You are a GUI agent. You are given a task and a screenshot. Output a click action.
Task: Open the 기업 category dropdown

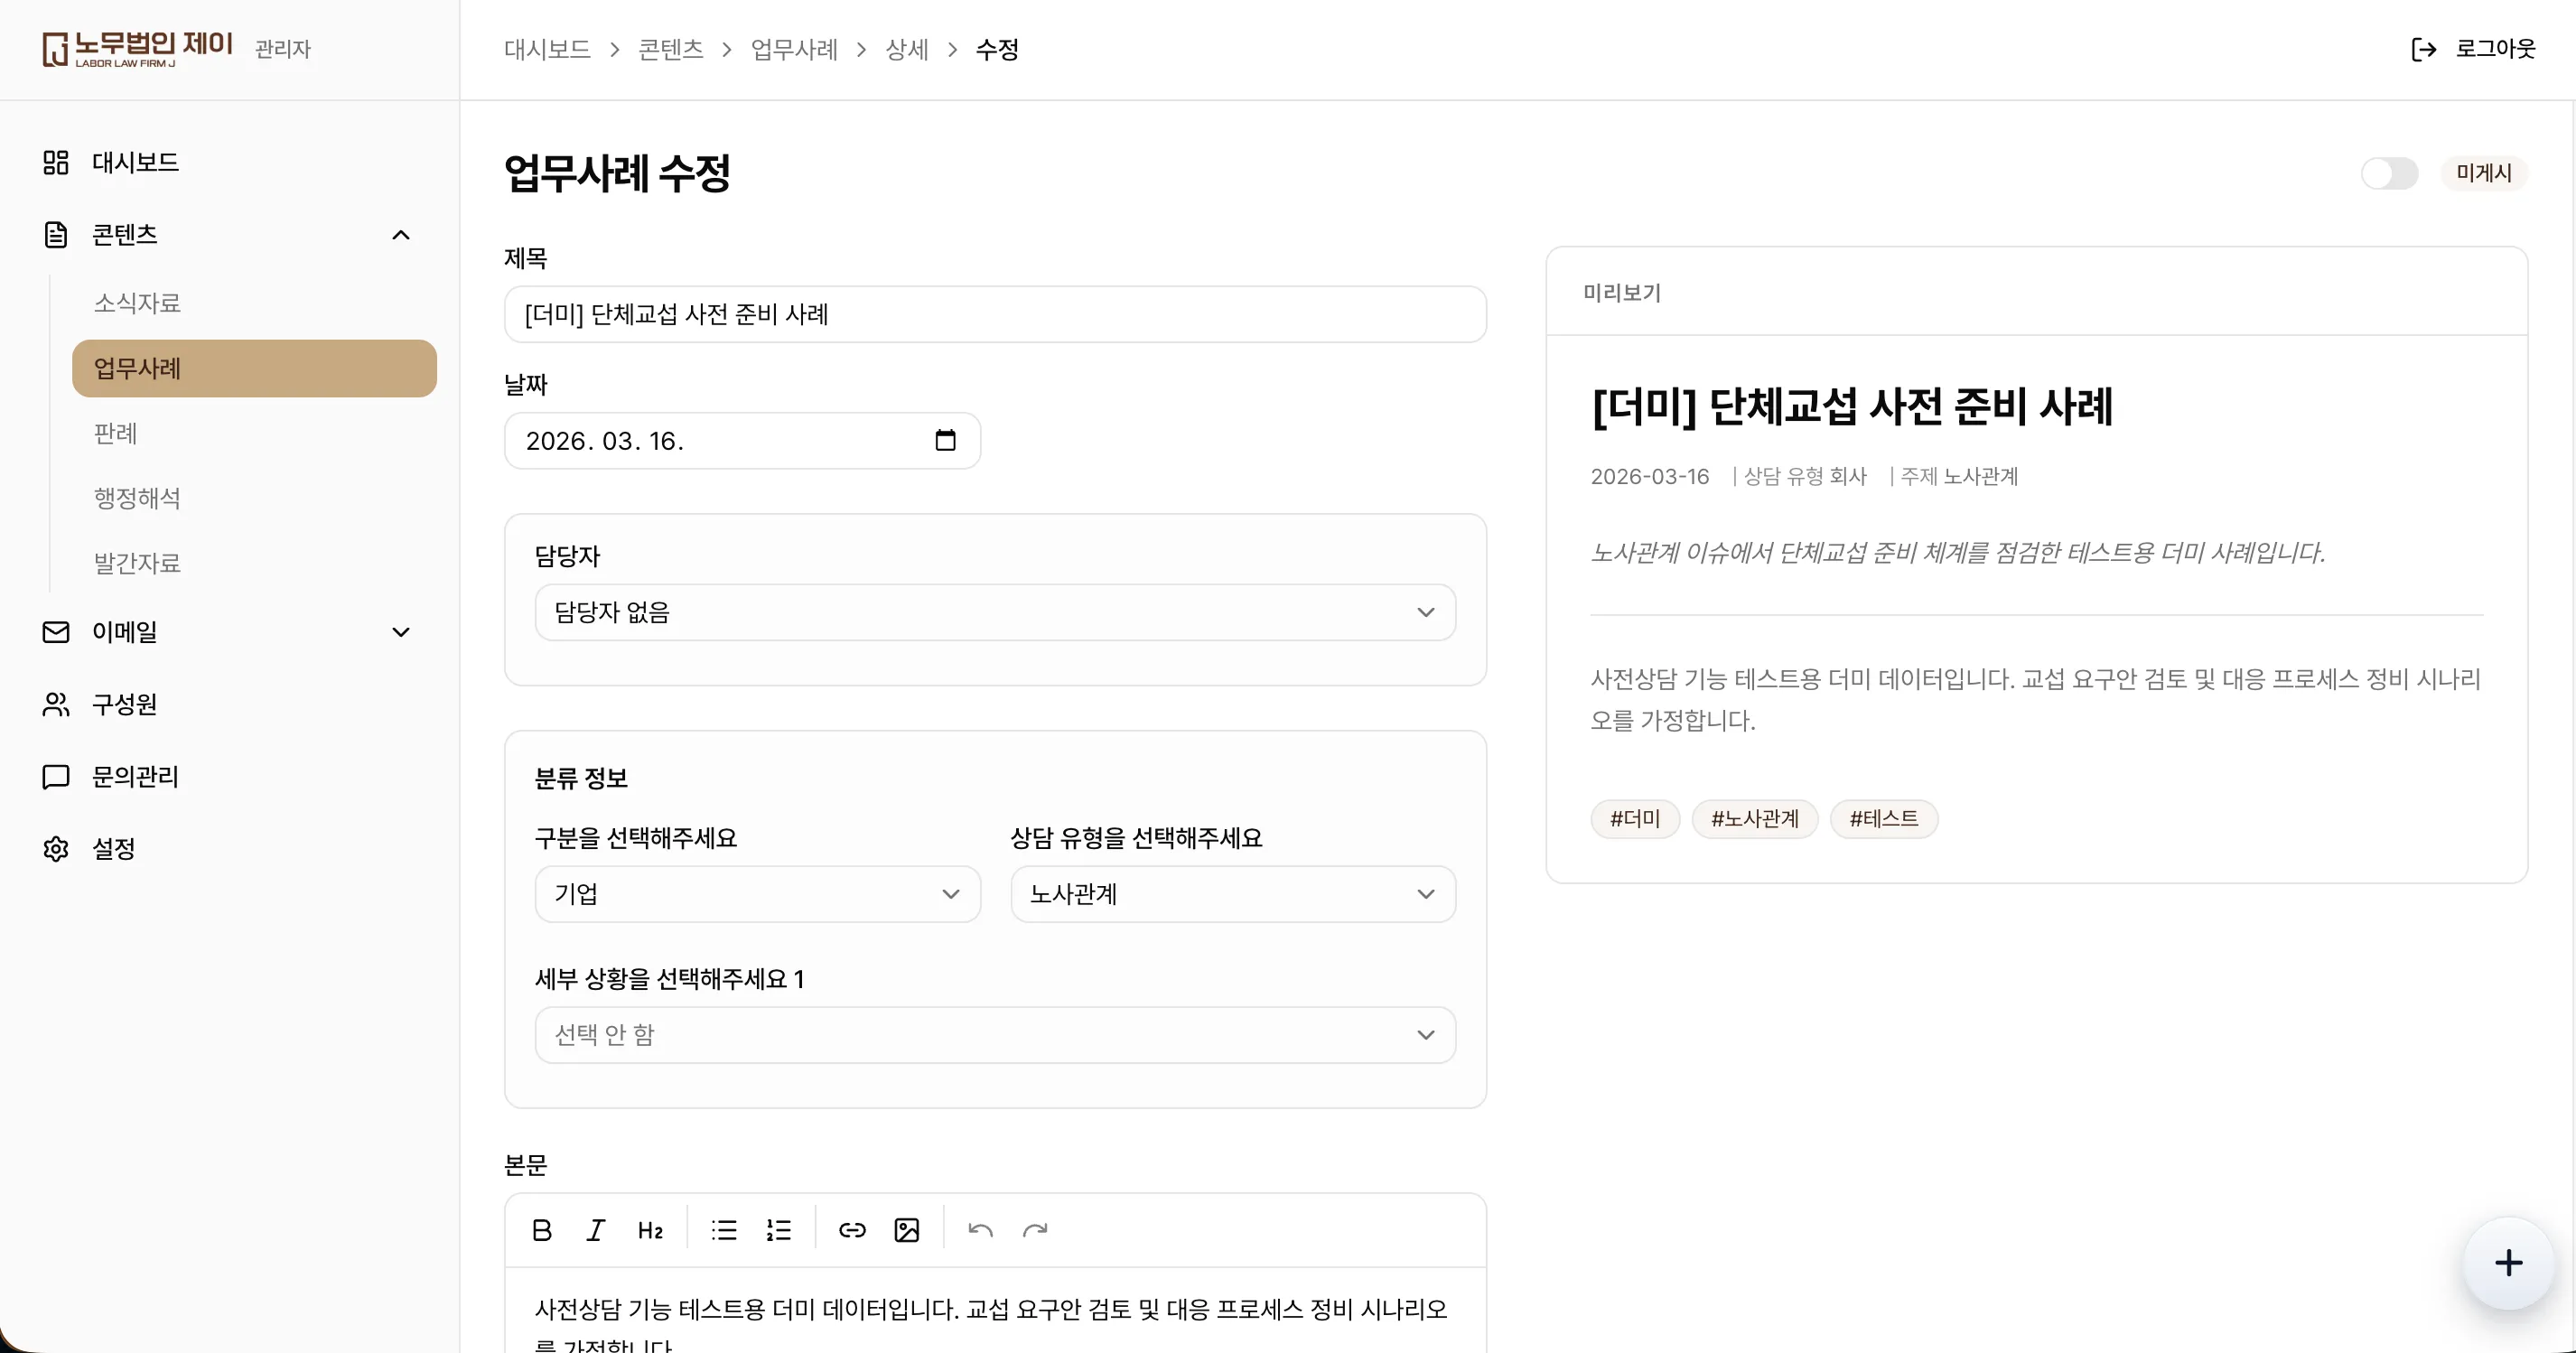point(757,894)
